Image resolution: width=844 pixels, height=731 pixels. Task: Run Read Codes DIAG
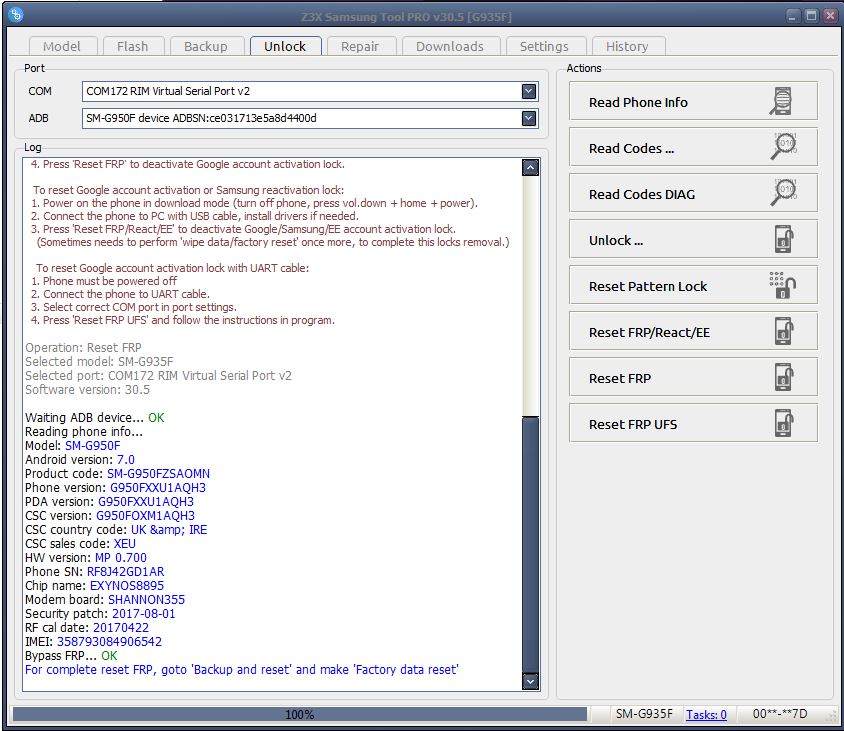click(693, 193)
